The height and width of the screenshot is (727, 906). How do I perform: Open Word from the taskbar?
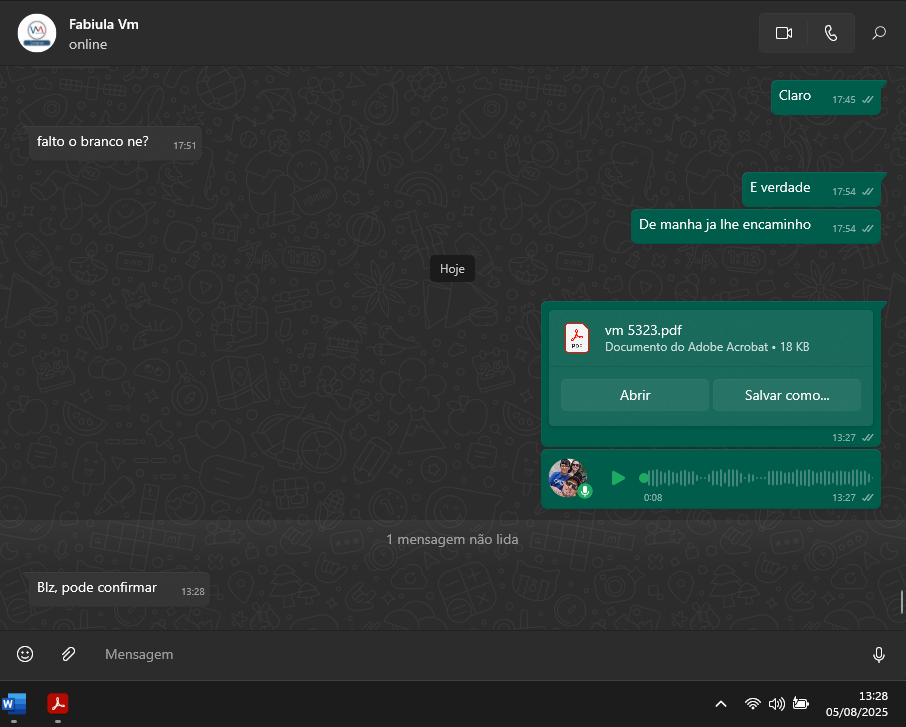14,703
